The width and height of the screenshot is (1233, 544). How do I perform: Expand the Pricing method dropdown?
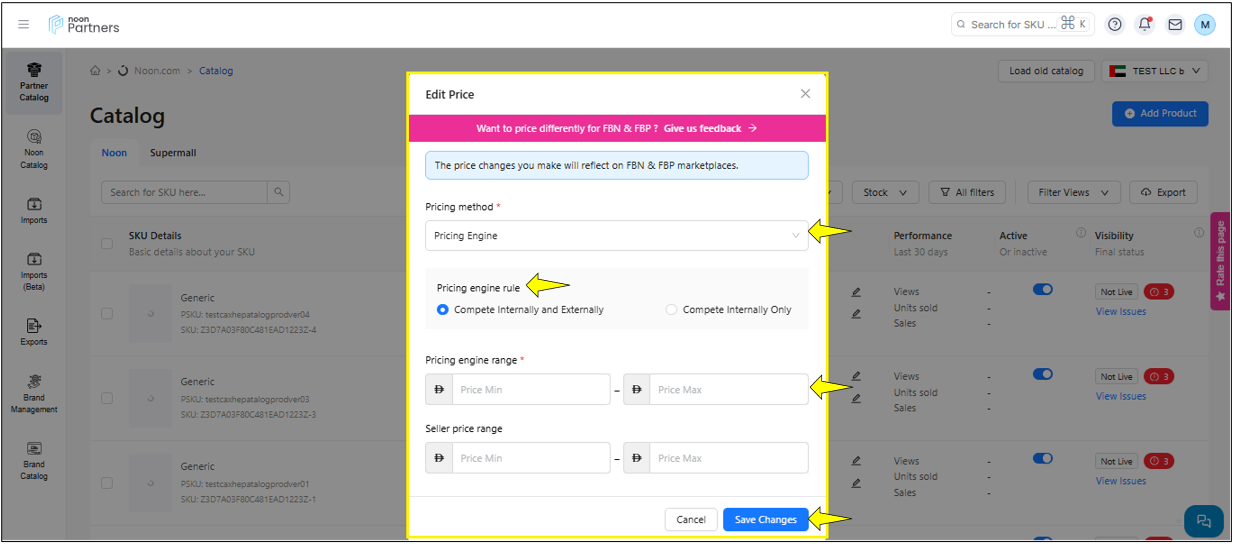(x=616, y=236)
